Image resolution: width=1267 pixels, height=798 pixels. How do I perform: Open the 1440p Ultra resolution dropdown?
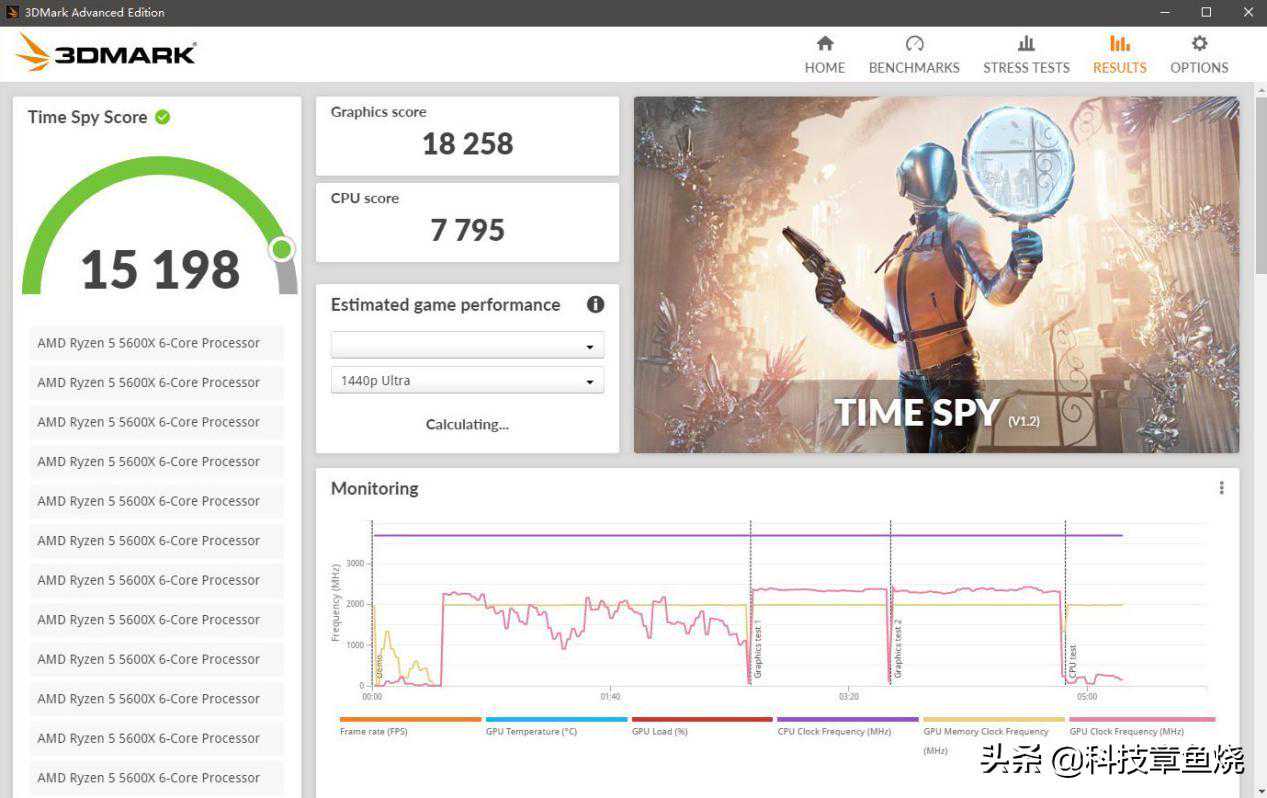467,381
